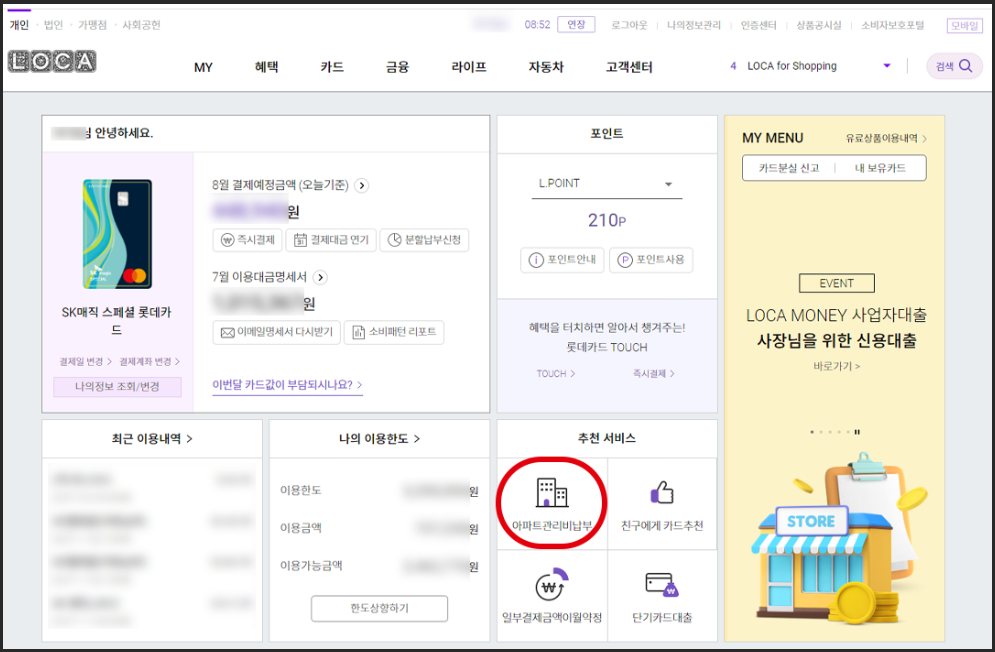
Task: Click the LOCA logo
Action: [52, 62]
